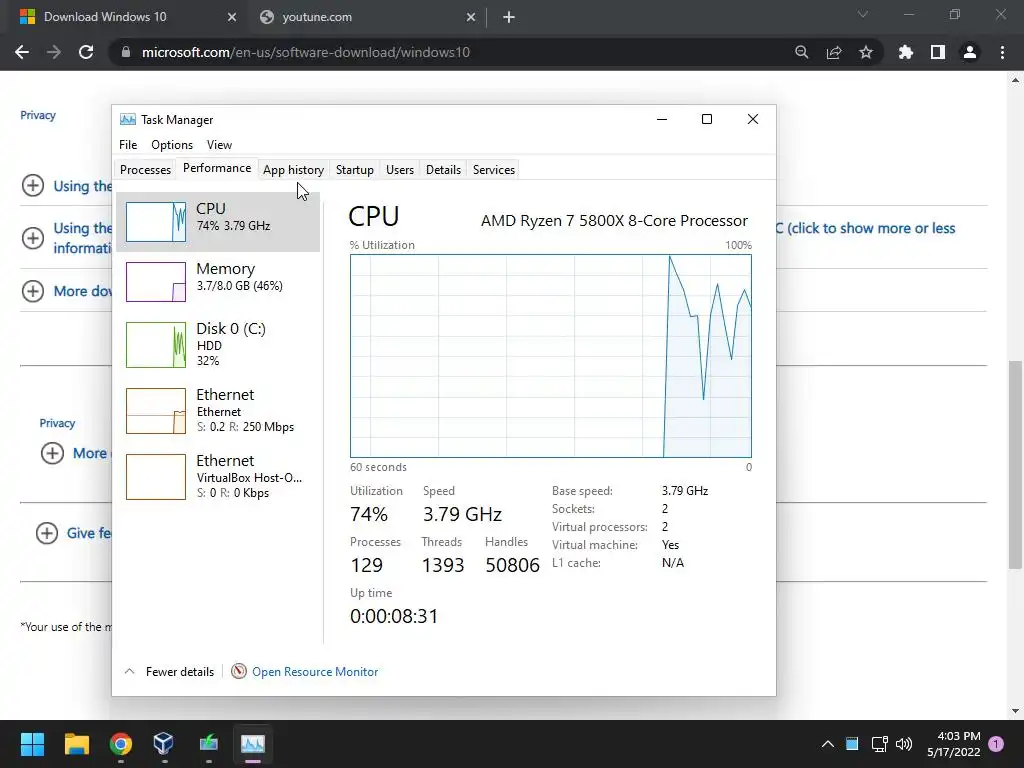Open the notification badge in tray
Viewport: 1024px width, 768px height.
coord(996,744)
